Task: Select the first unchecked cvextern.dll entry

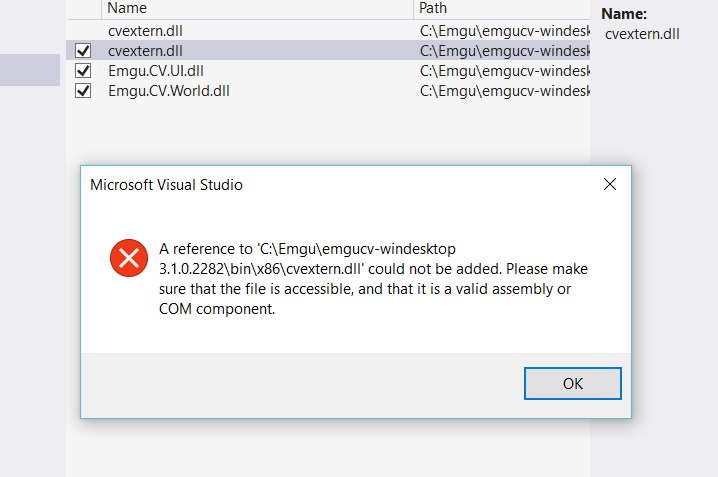Action: point(145,31)
